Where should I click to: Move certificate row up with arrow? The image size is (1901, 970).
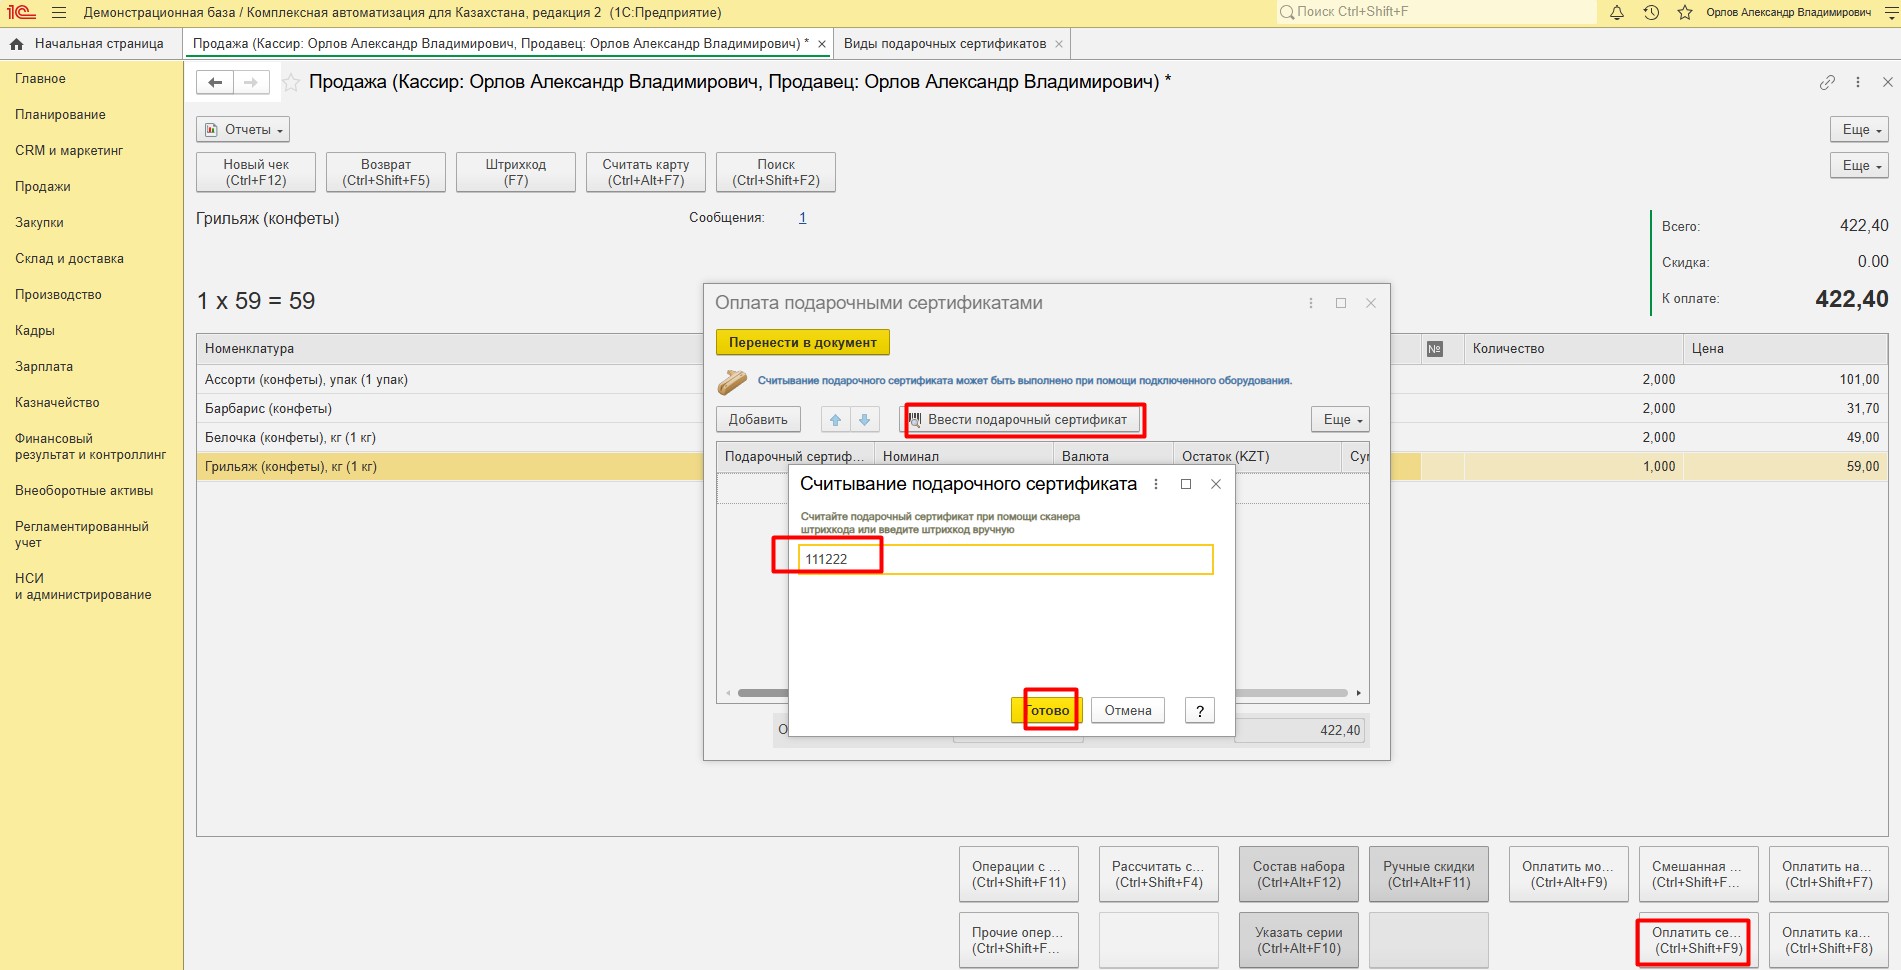tap(835, 420)
